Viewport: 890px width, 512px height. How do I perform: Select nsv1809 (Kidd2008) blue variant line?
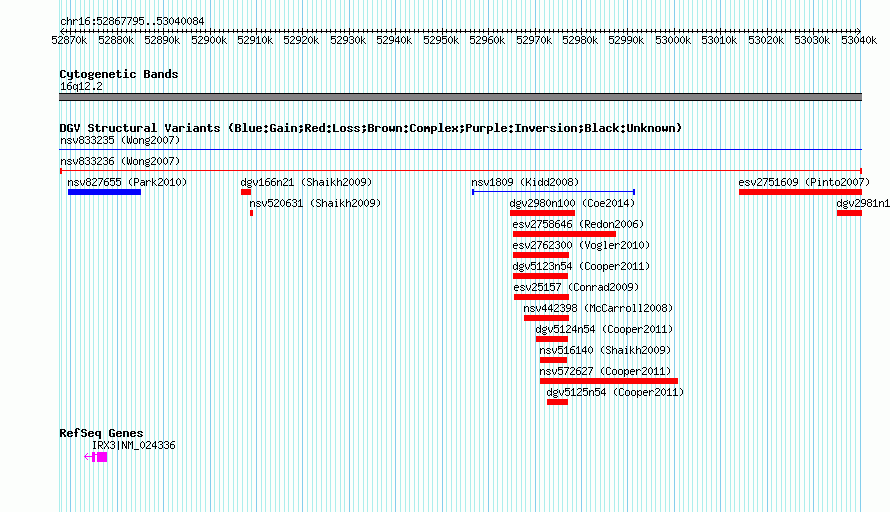553,192
